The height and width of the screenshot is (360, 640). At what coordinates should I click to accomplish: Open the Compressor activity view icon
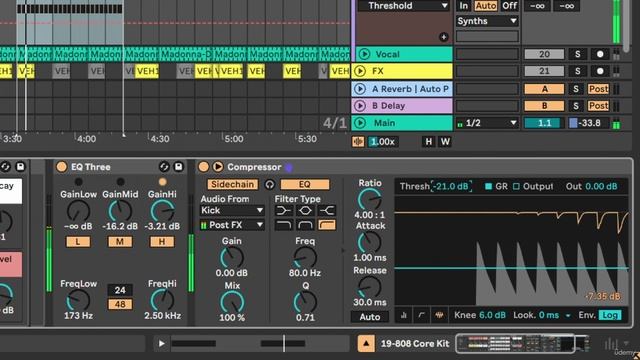coord(439,315)
